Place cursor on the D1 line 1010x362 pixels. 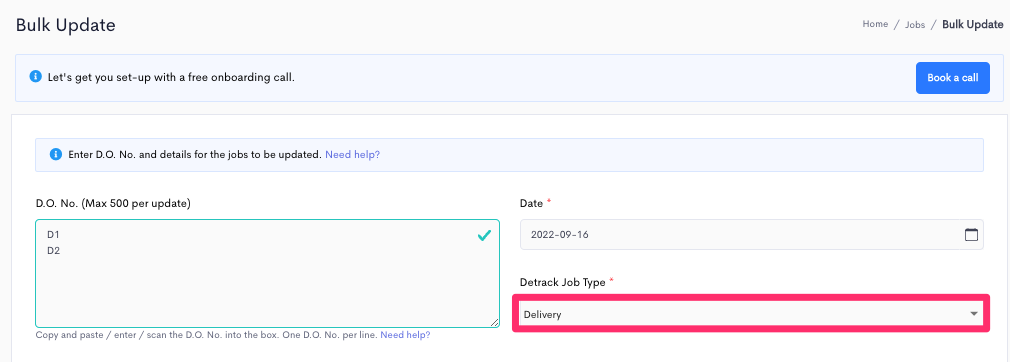pos(53,235)
